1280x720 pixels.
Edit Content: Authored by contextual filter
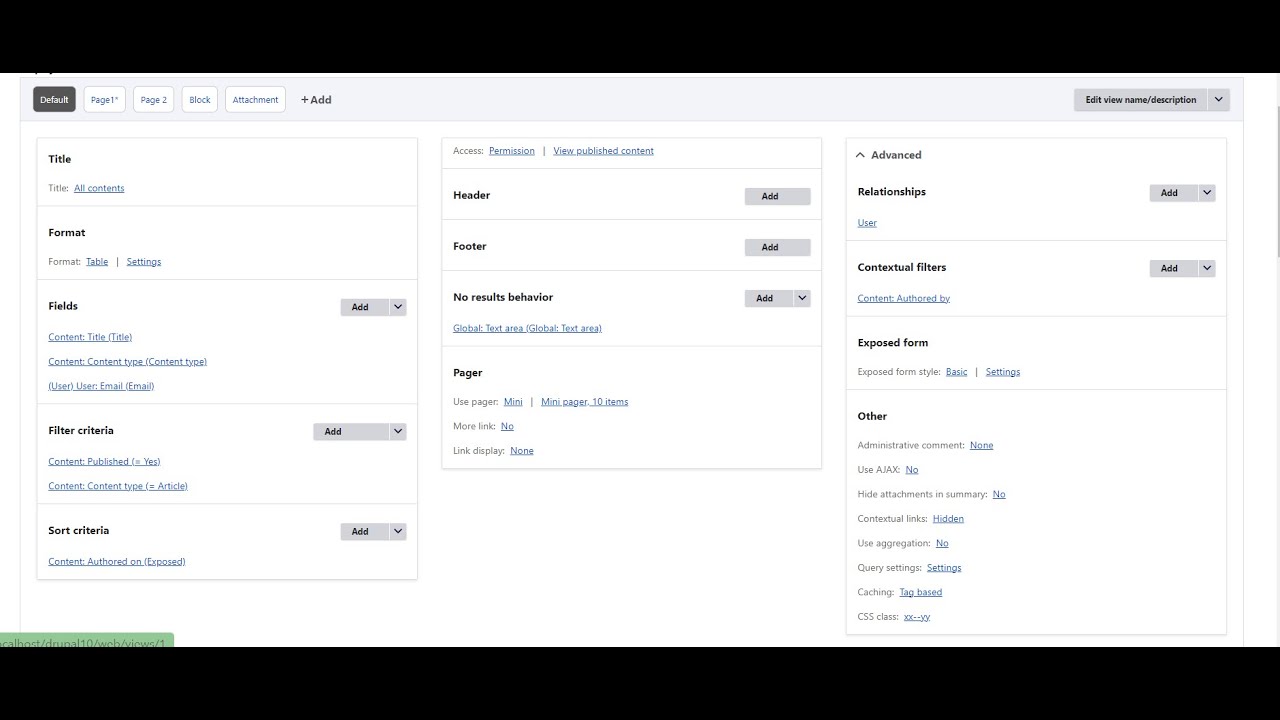tap(904, 298)
